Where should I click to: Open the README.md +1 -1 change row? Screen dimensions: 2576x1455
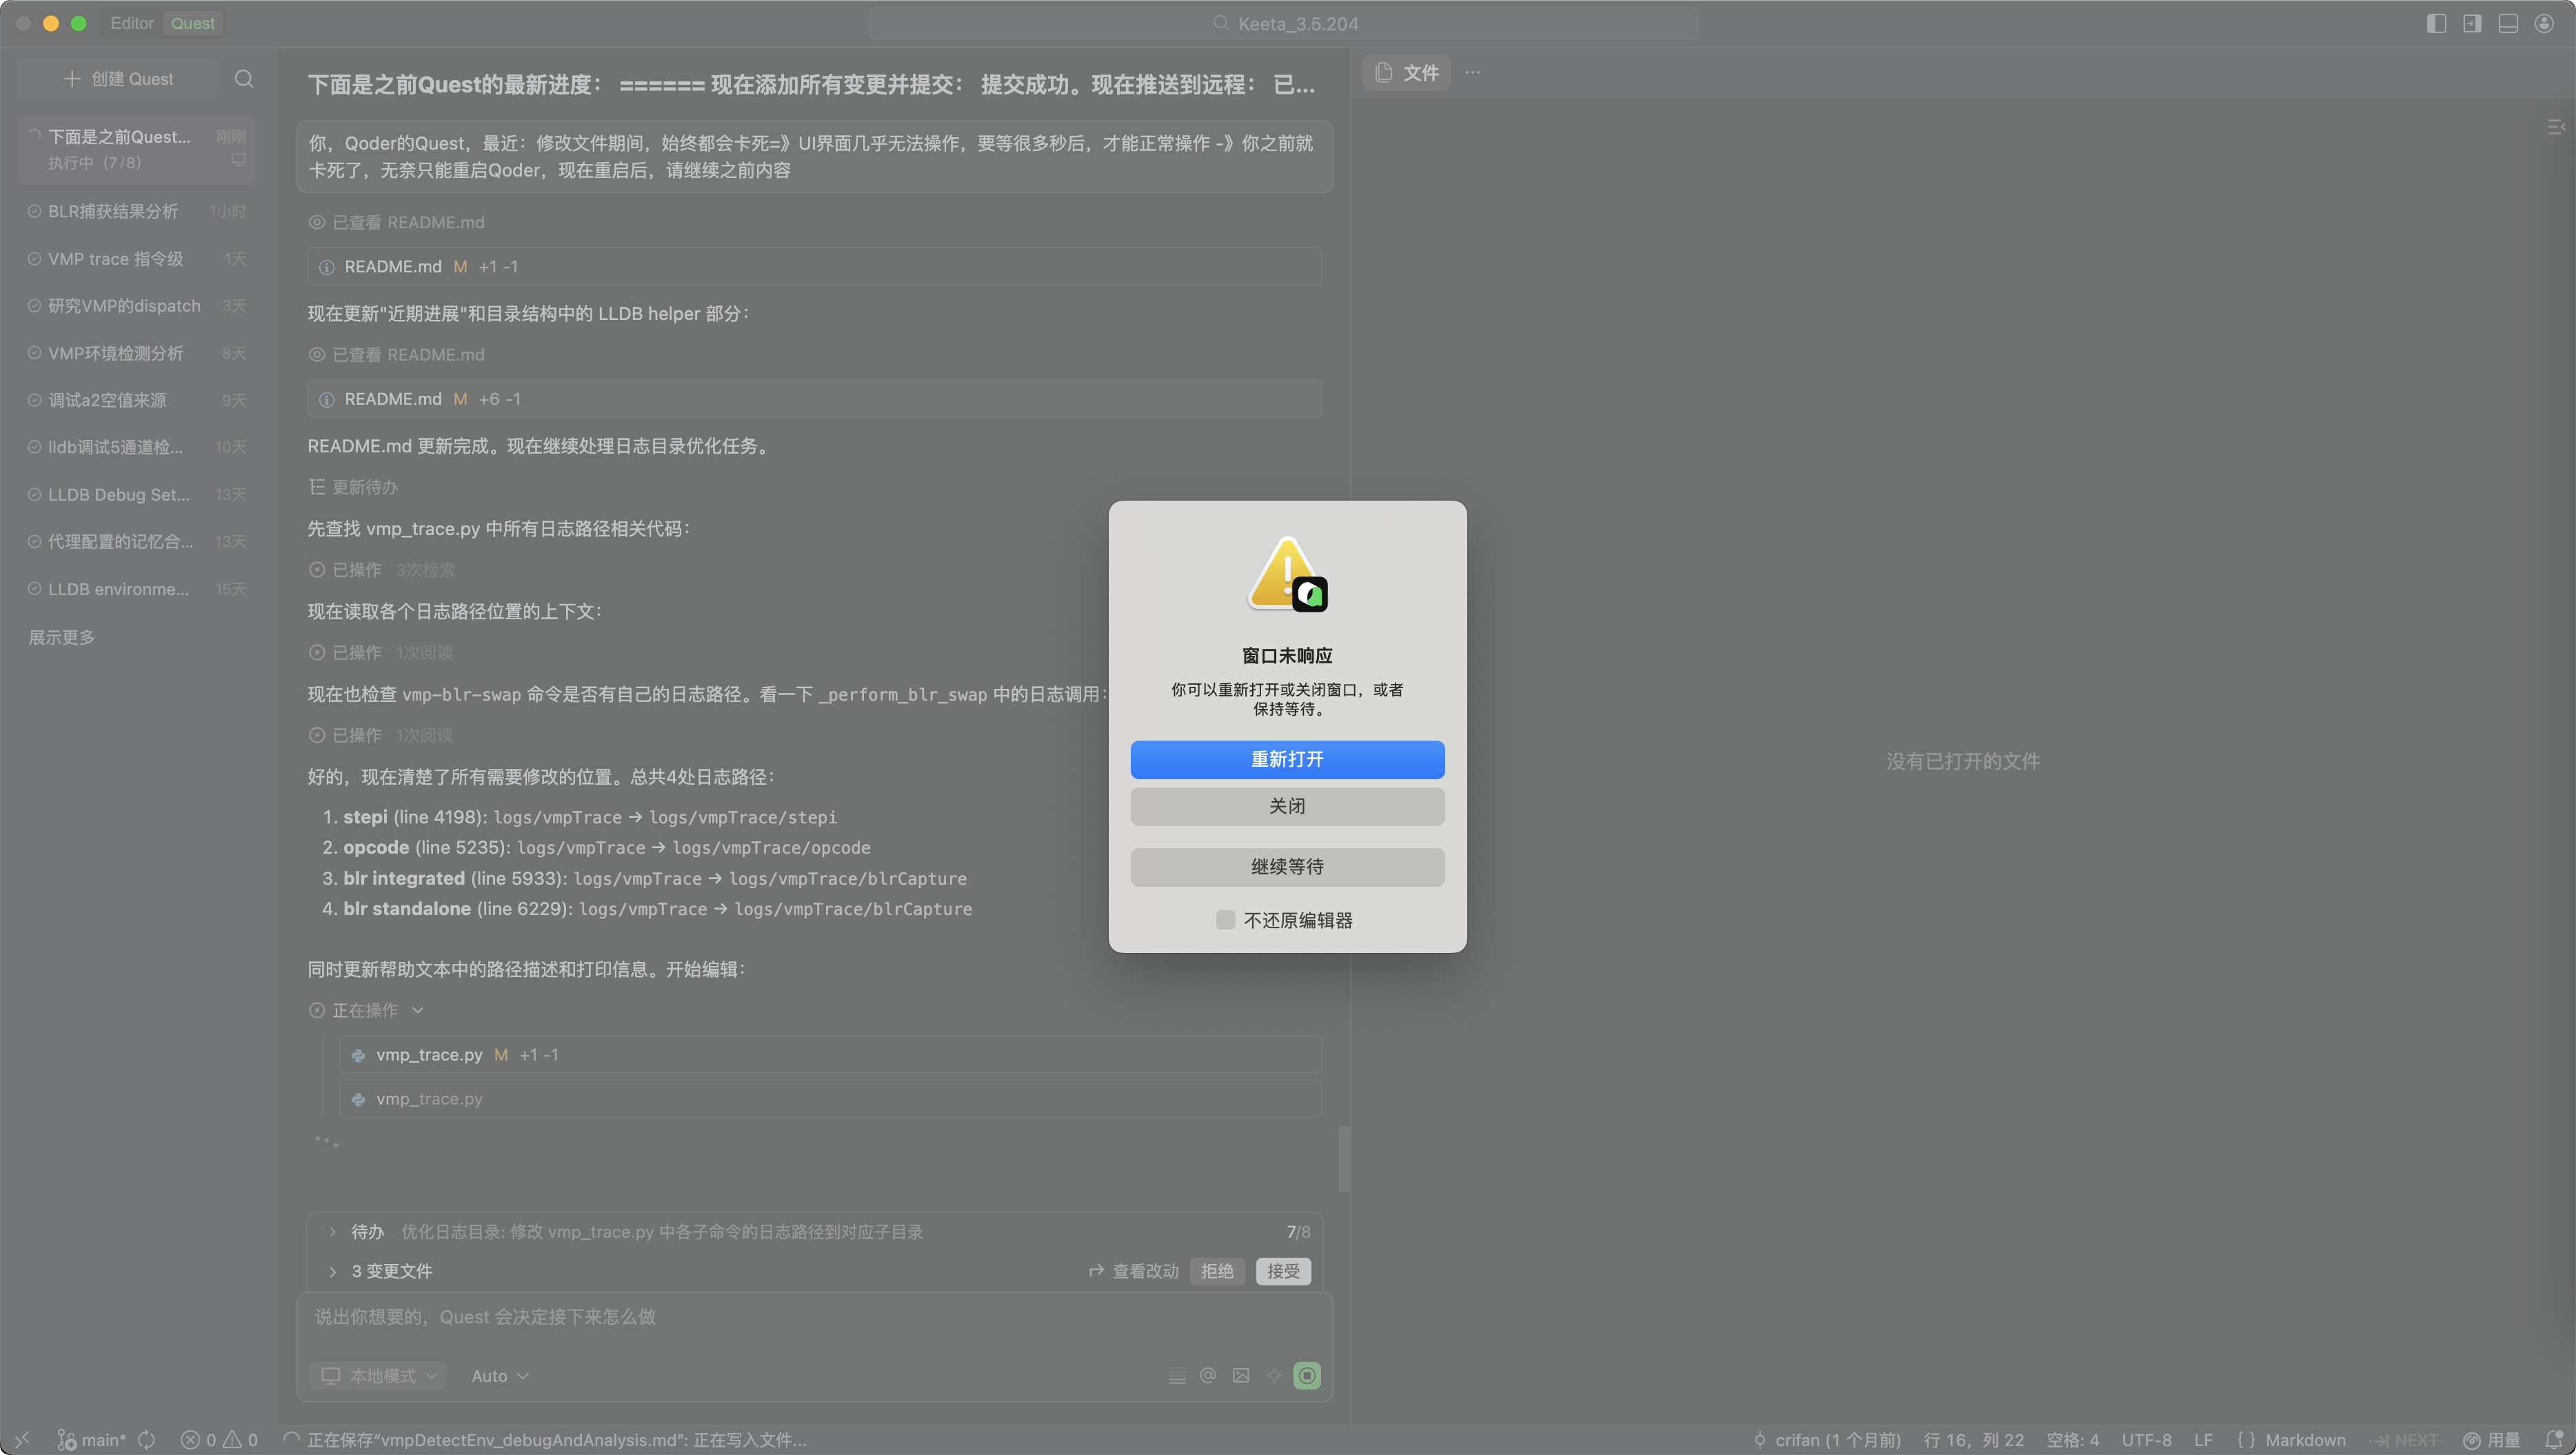[x=814, y=267]
